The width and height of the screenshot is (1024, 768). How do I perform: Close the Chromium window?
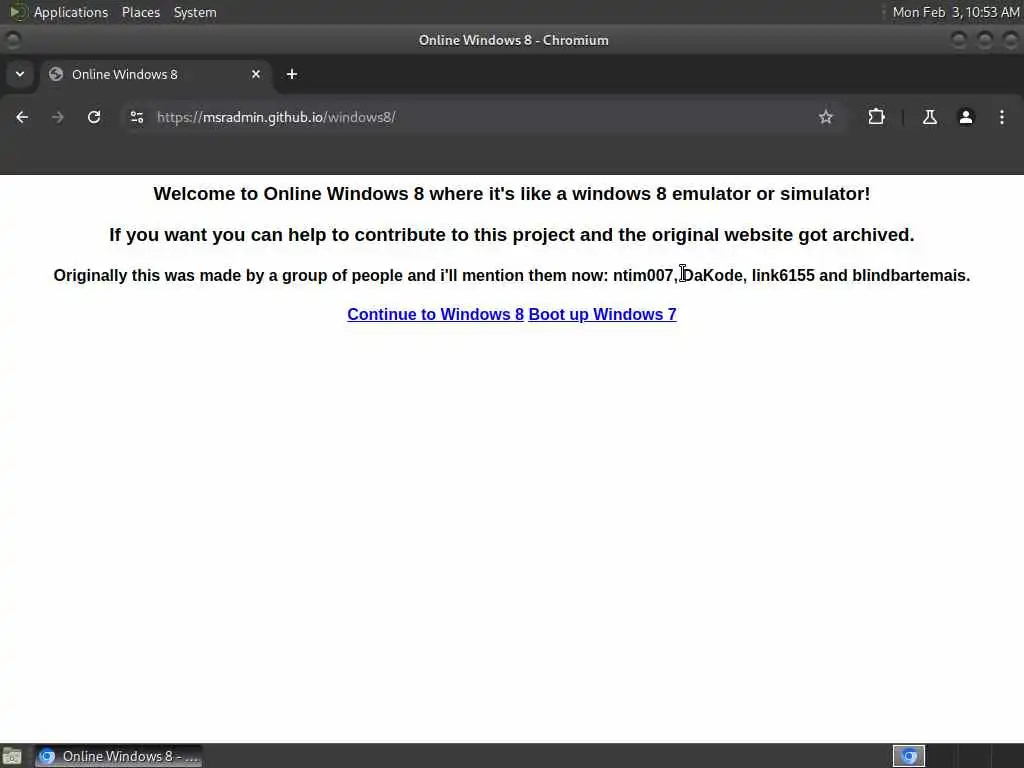click(1010, 40)
